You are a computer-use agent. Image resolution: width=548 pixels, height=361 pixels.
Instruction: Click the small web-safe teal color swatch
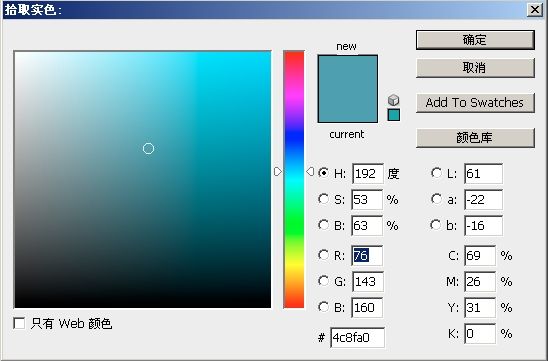click(x=394, y=115)
